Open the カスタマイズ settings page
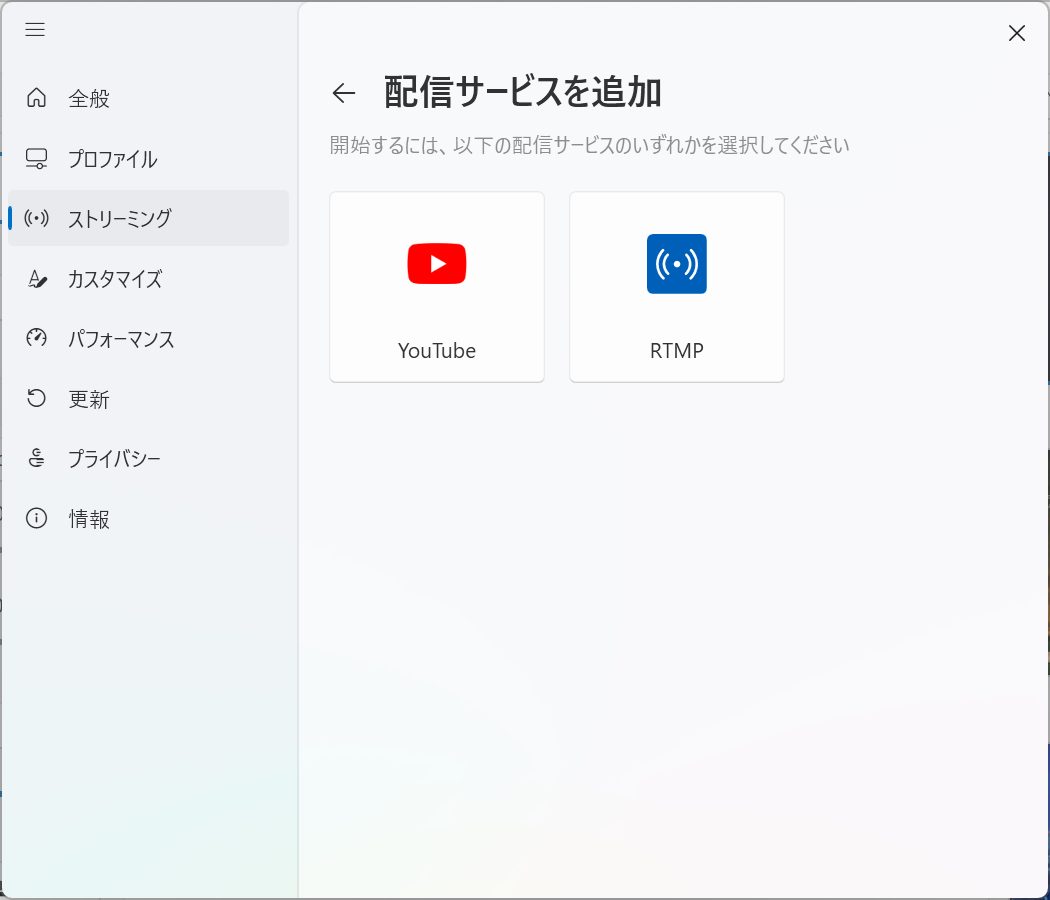Image resolution: width=1050 pixels, height=900 pixels. tap(148, 279)
